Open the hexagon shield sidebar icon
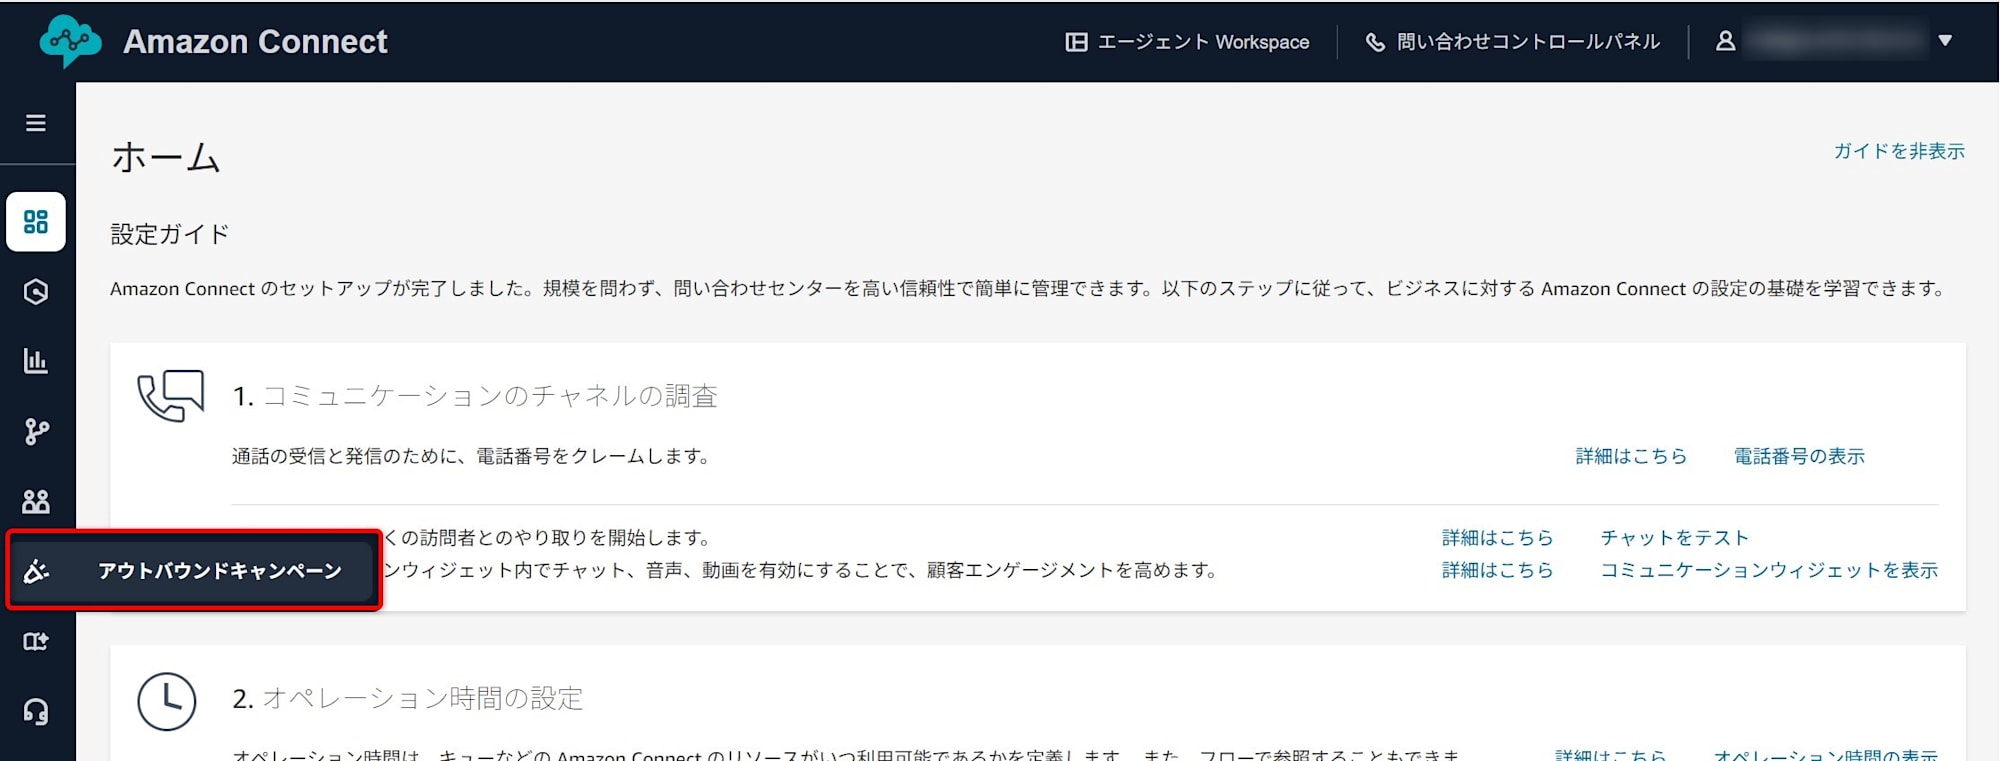This screenshot has height=761, width=2000. [36, 291]
